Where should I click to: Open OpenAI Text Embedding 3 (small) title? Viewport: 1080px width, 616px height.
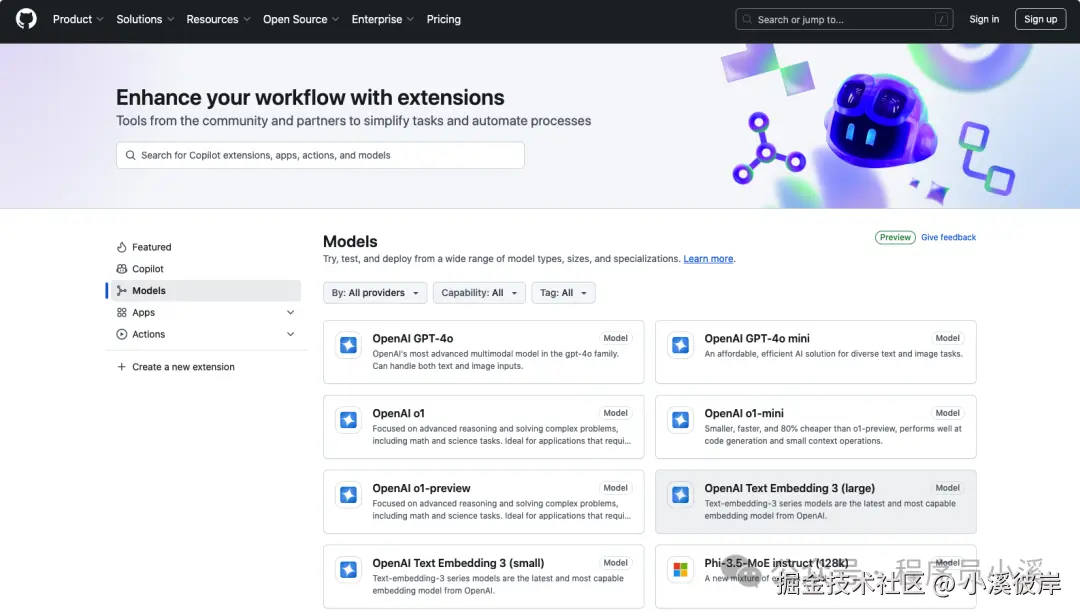pos(458,563)
